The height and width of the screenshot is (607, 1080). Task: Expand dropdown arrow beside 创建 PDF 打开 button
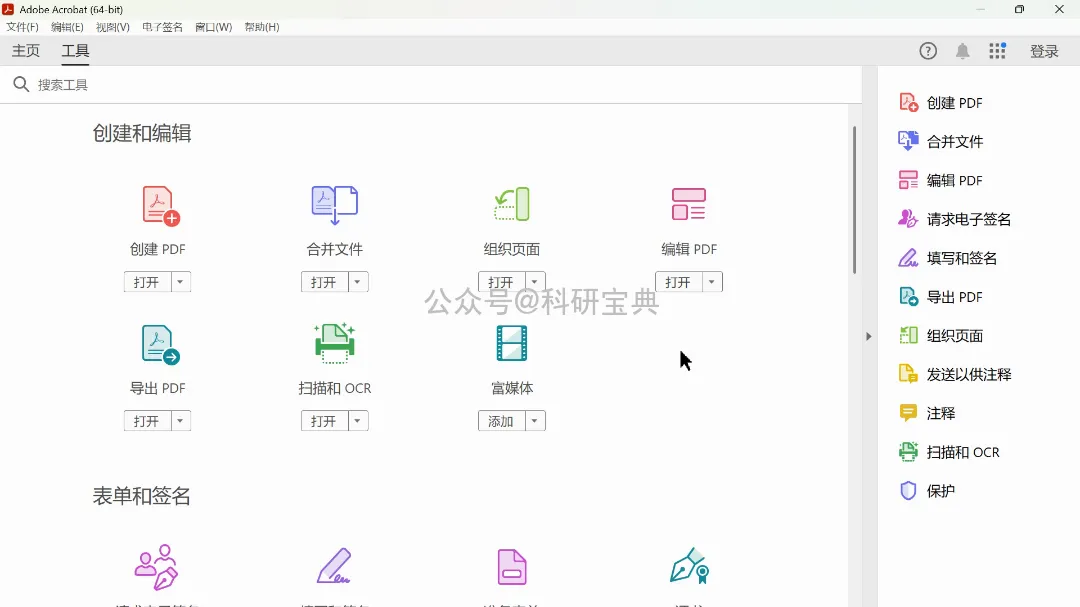tap(180, 282)
